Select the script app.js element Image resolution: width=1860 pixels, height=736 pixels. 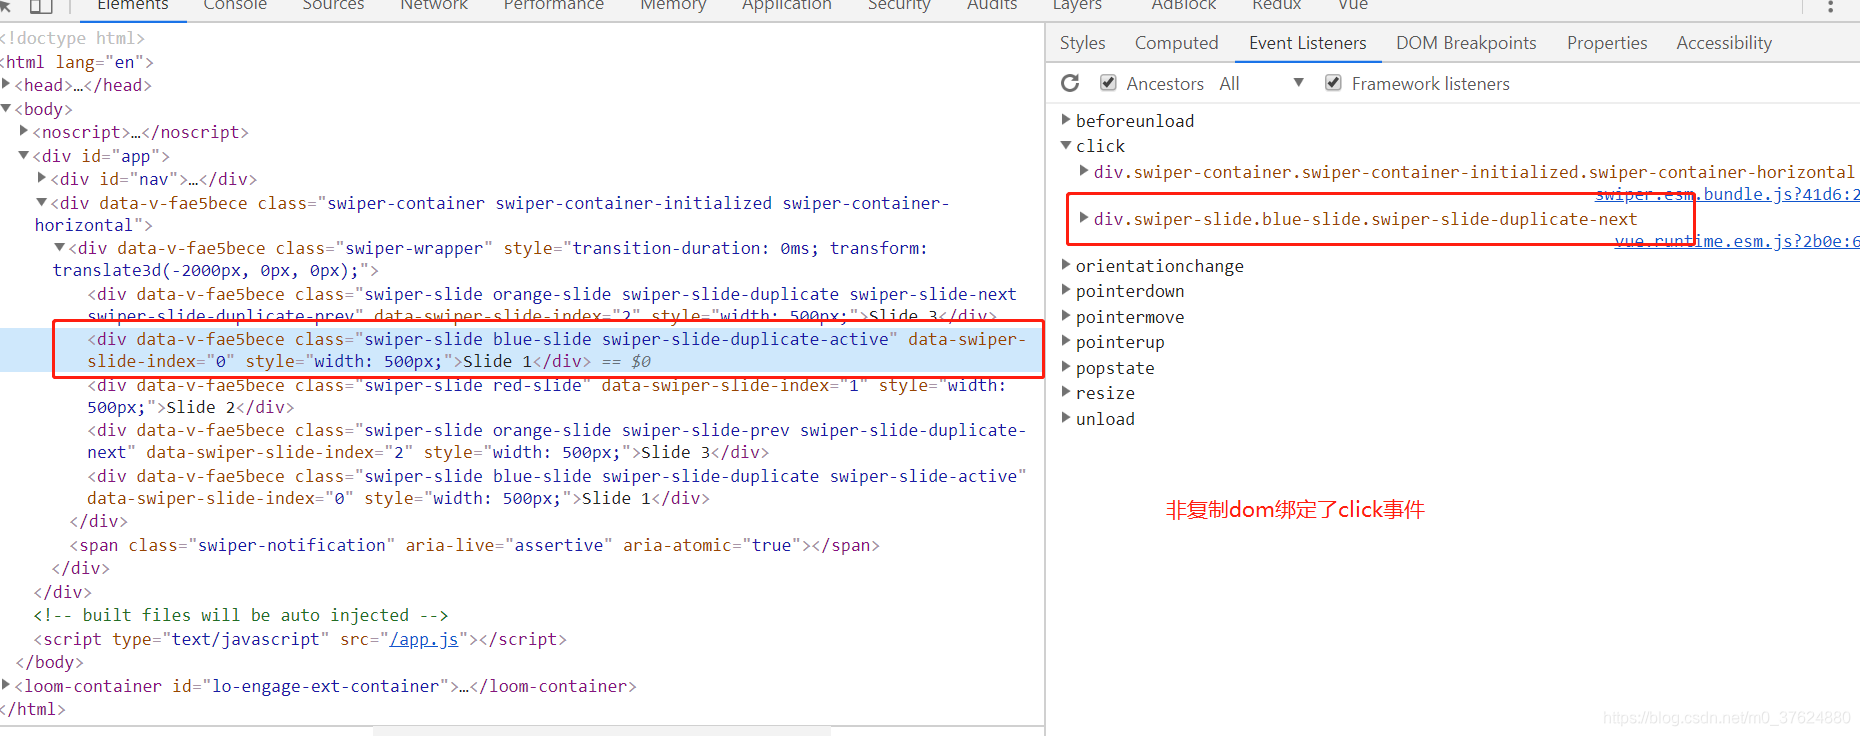(x=300, y=639)
